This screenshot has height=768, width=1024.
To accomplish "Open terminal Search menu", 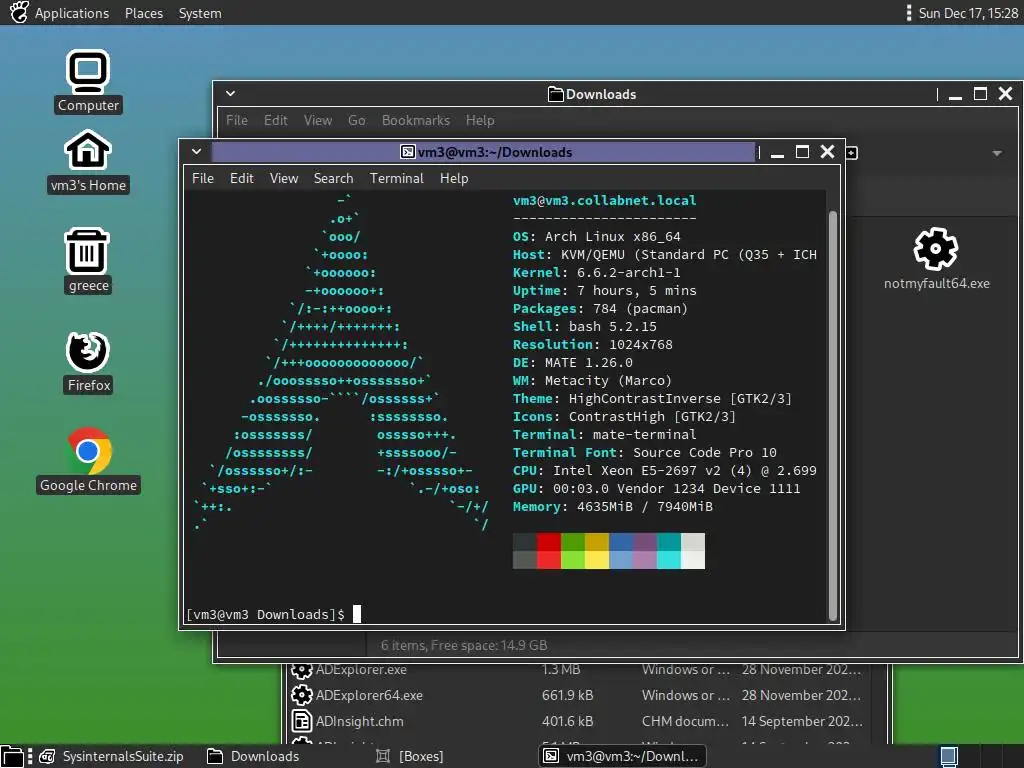I will [333, 178].
